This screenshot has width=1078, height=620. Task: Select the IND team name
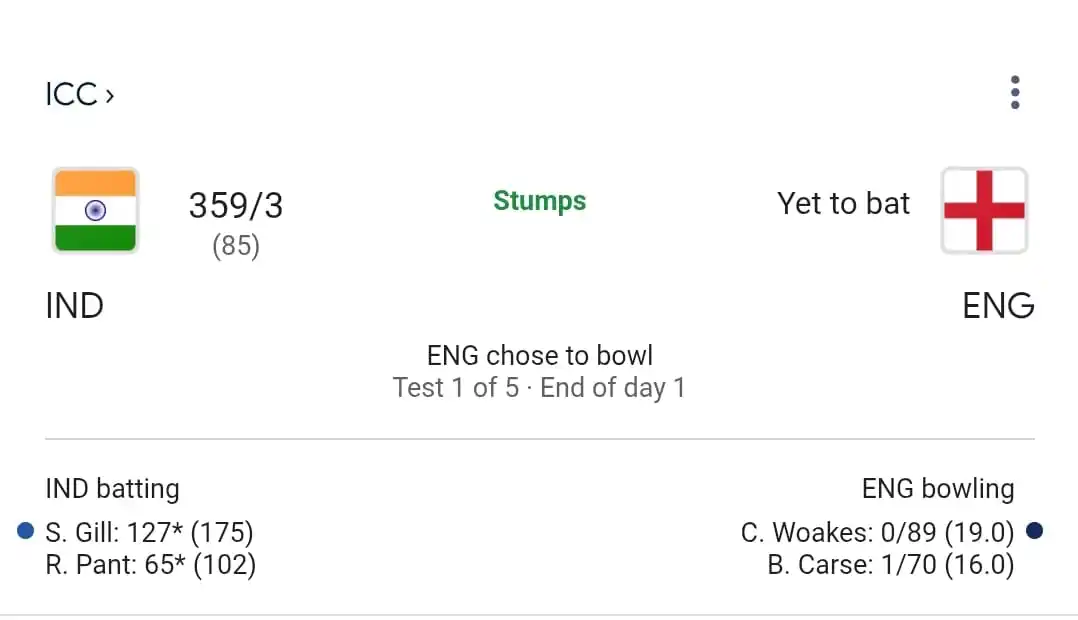click(74, 305)
